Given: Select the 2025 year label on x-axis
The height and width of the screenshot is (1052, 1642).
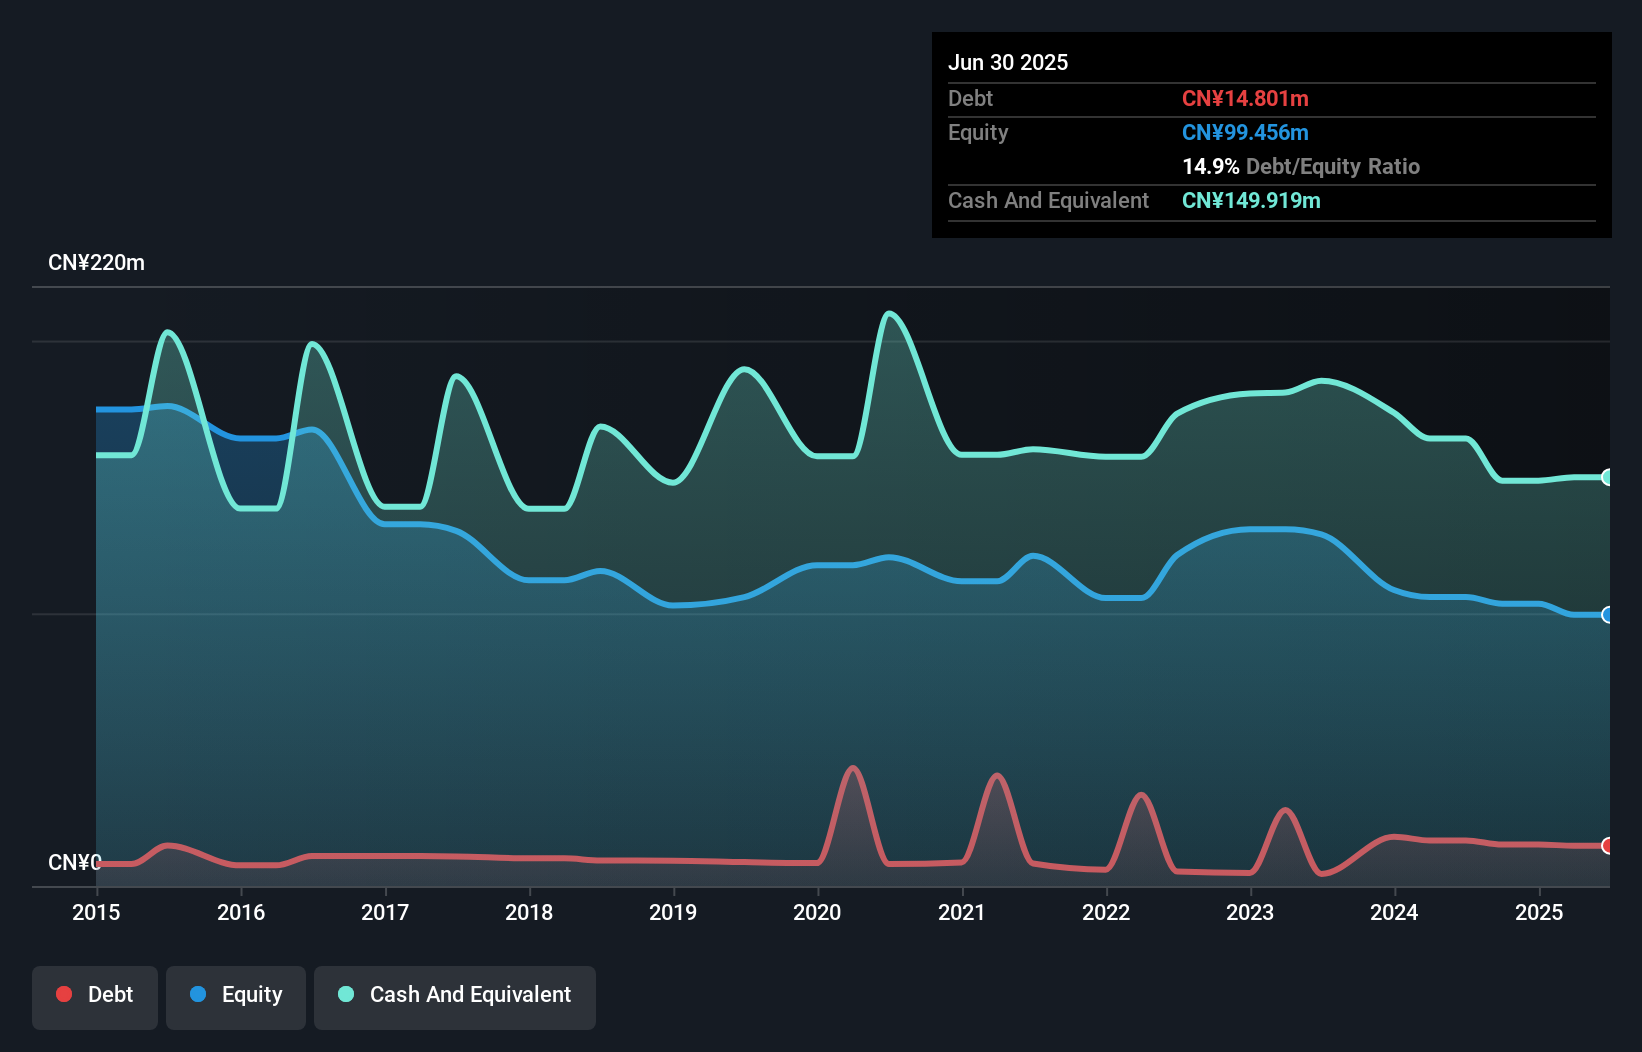Looking at the screenshot, I should click(x=1539, y=912).
